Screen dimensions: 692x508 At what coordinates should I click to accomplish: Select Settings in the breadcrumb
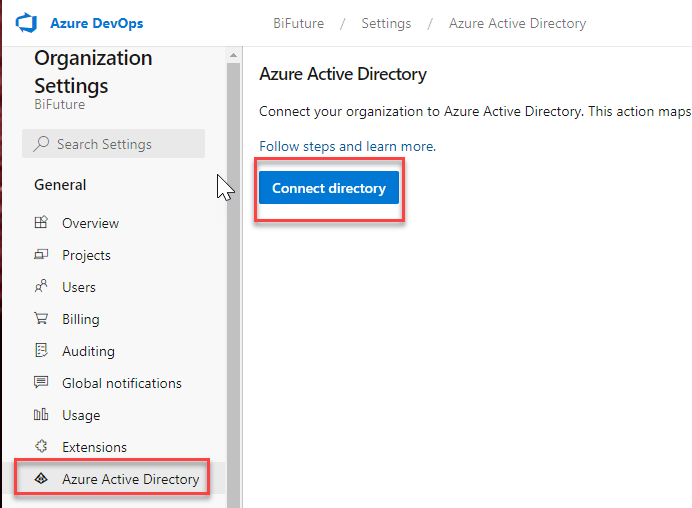[386, 23]
